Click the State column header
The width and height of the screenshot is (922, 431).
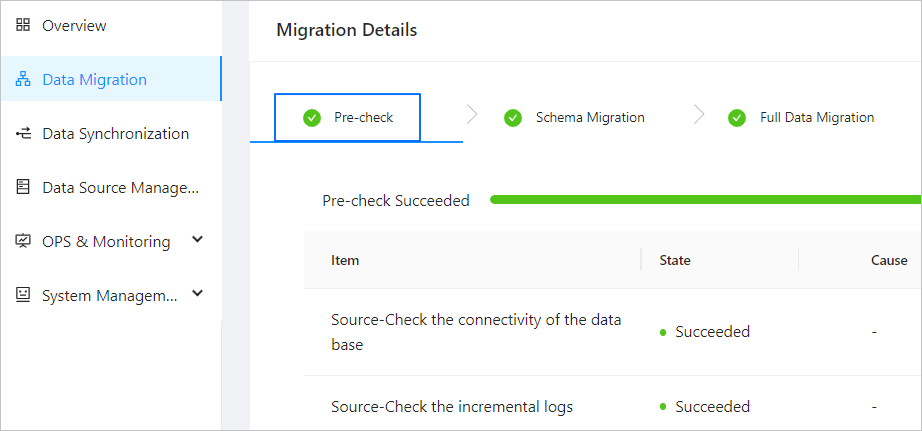pos(675,260)
